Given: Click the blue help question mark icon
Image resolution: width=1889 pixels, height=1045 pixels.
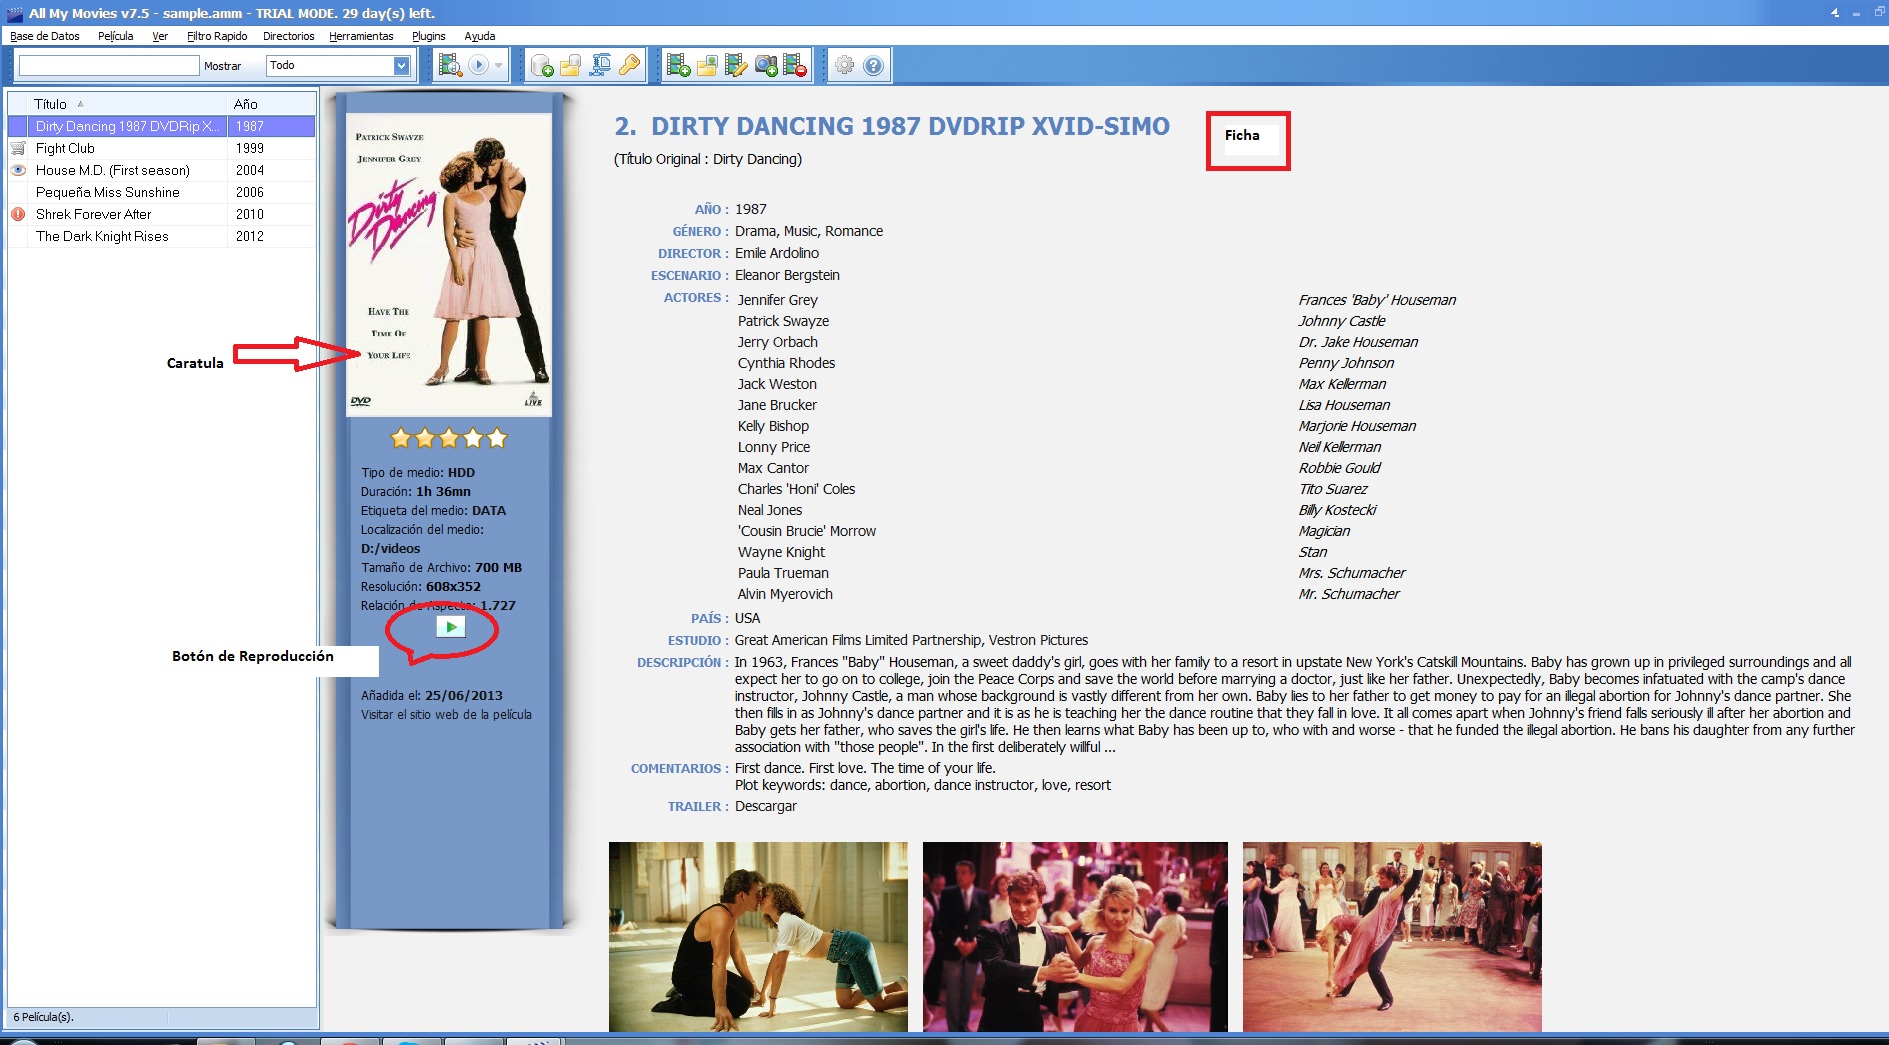Looking at the screenshot, I should pos(873,66).
